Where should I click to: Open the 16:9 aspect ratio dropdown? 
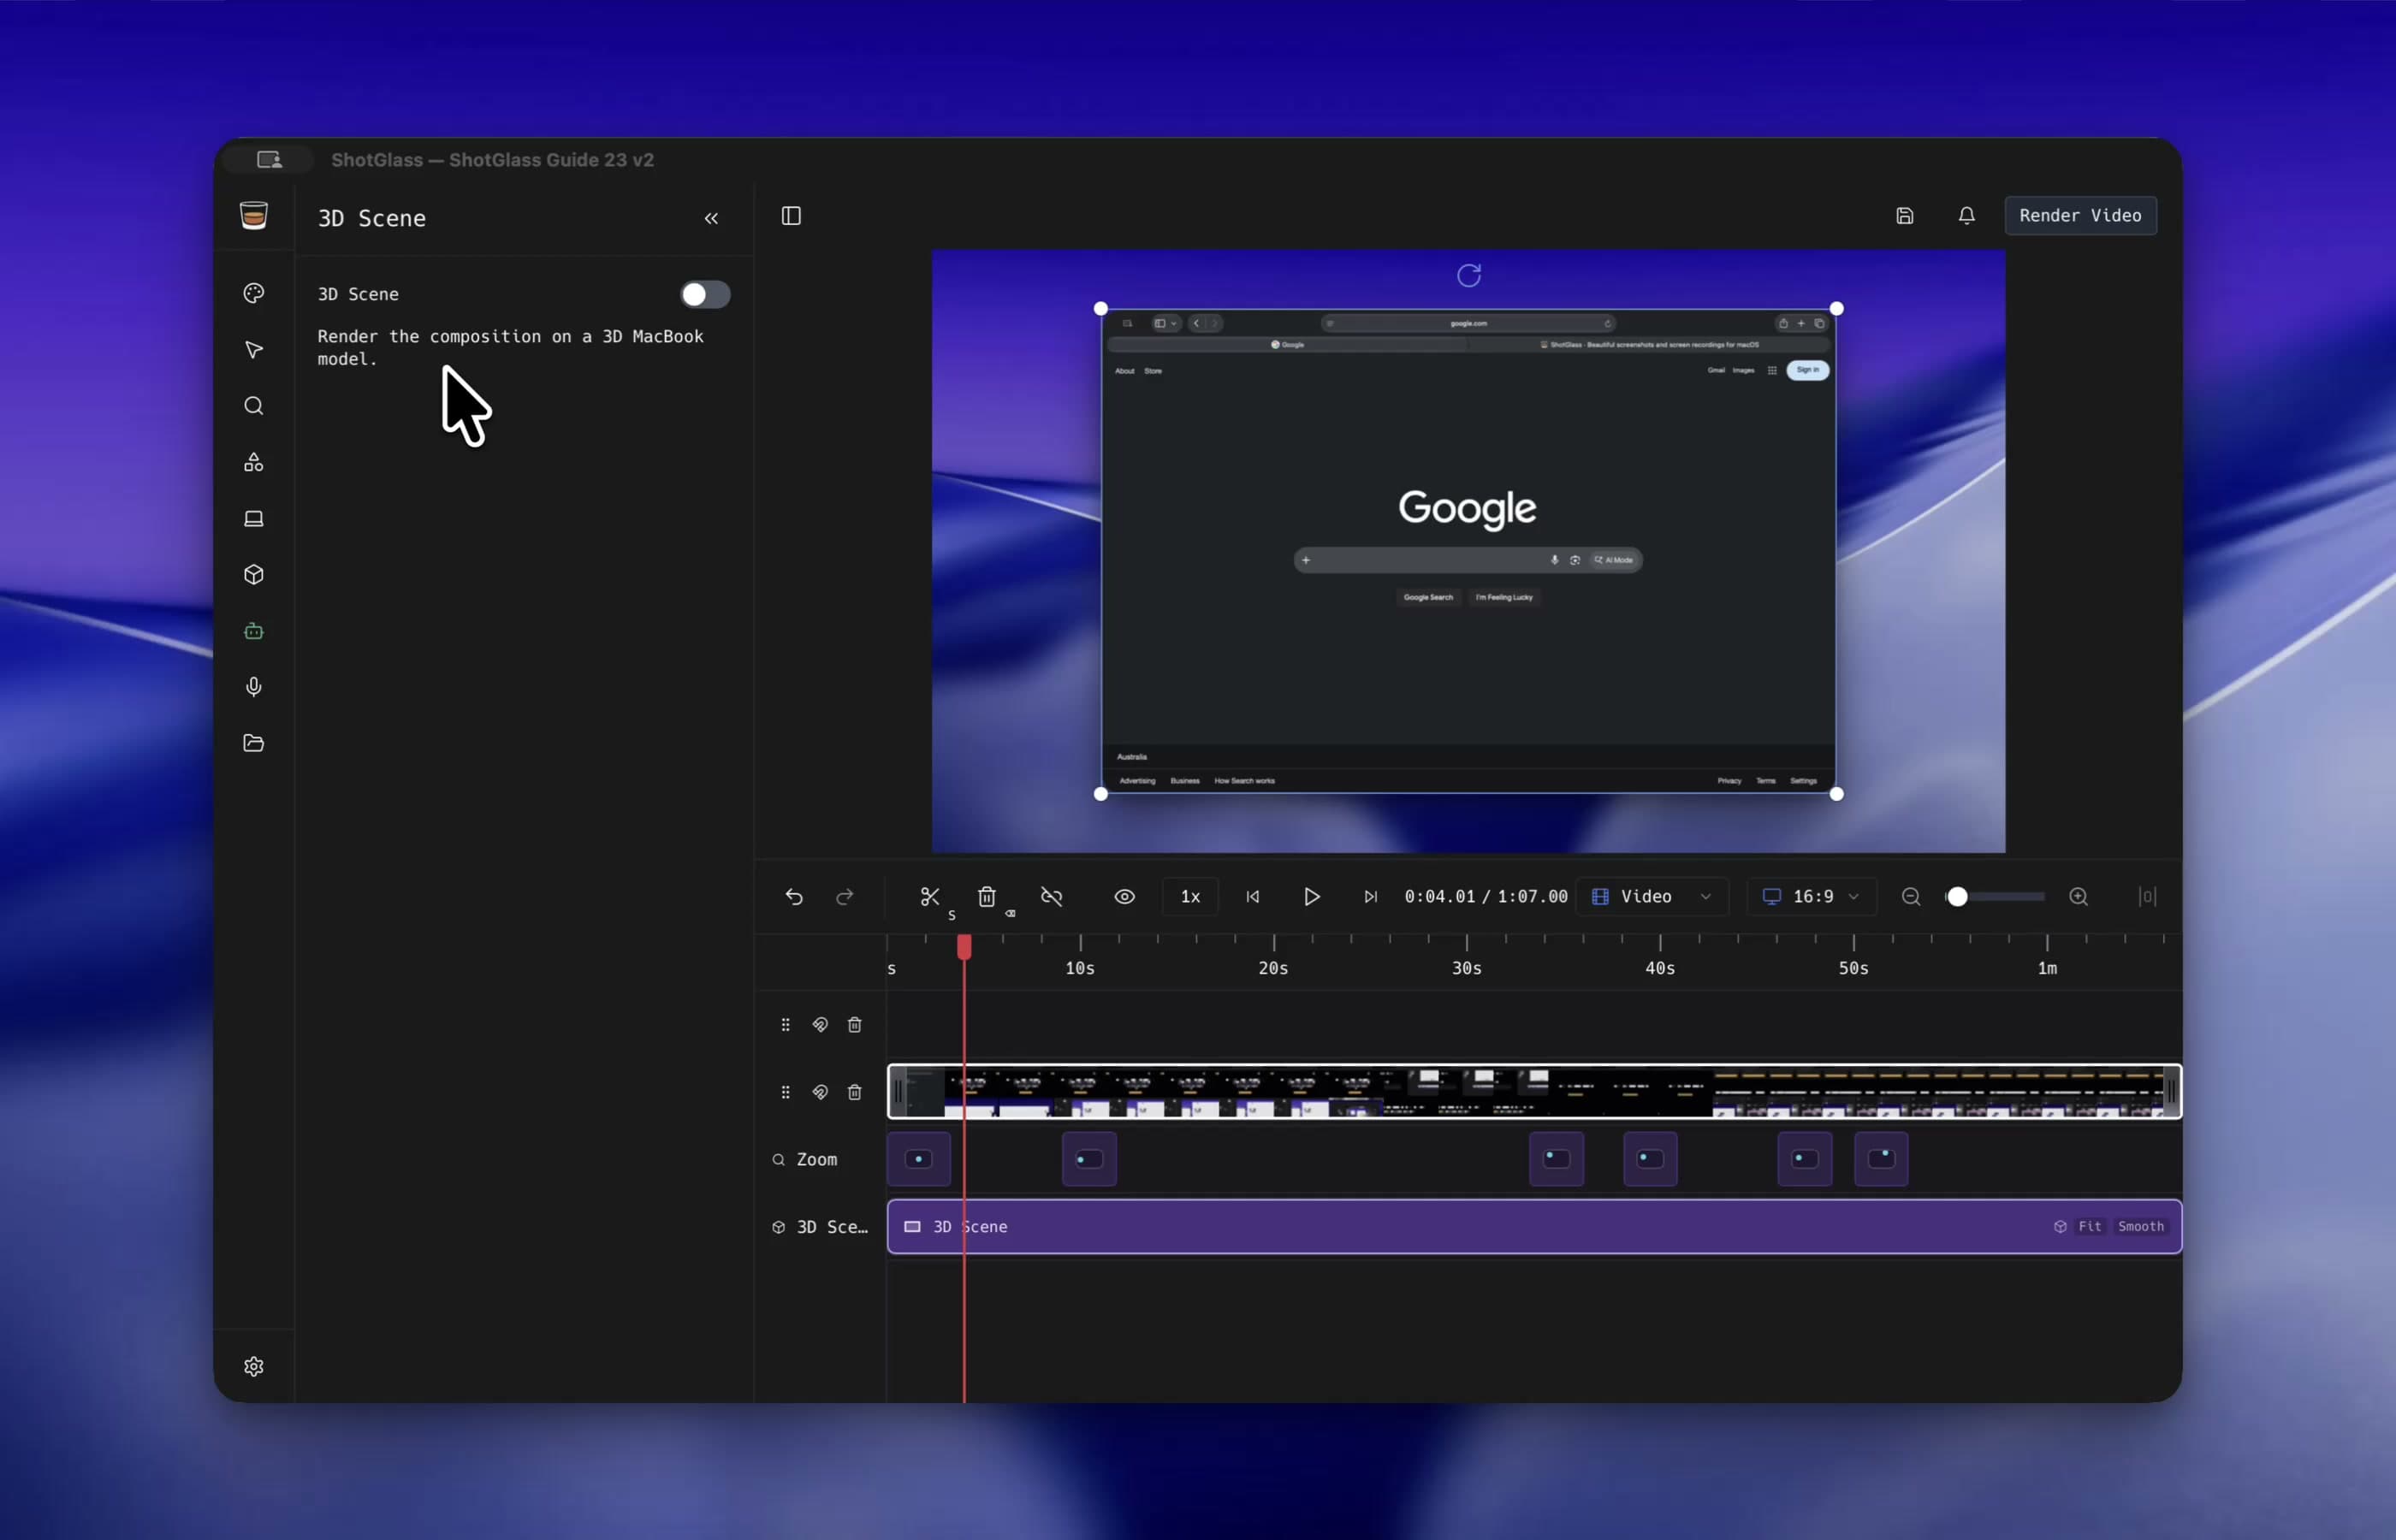1811,896
